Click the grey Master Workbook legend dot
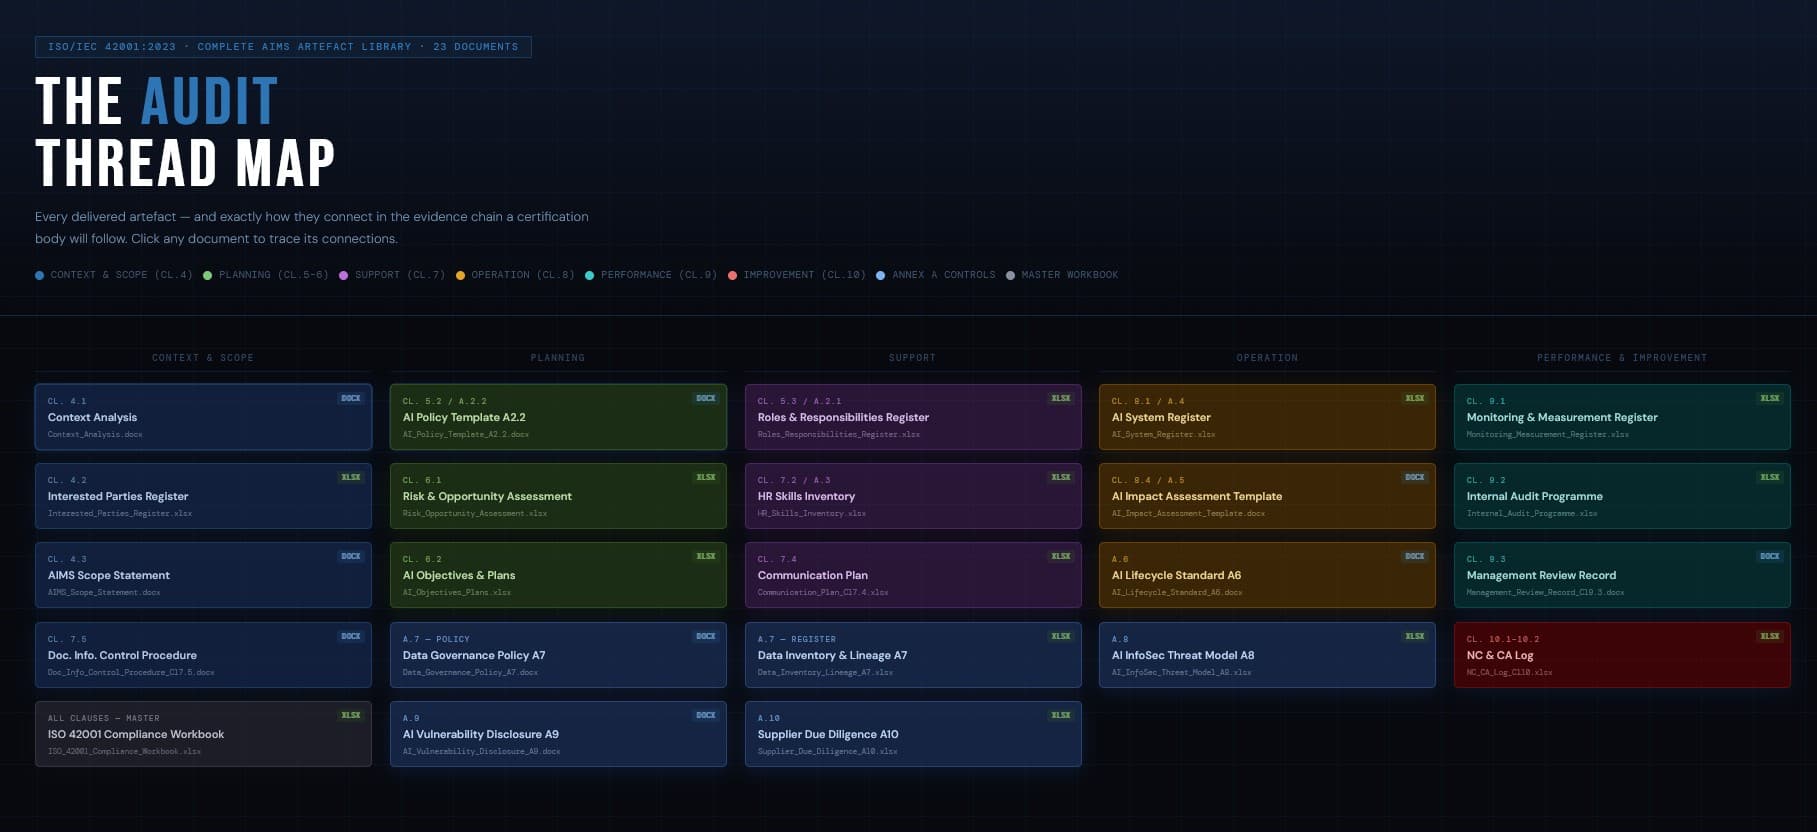1817x832 pixels. (1010, 275)
